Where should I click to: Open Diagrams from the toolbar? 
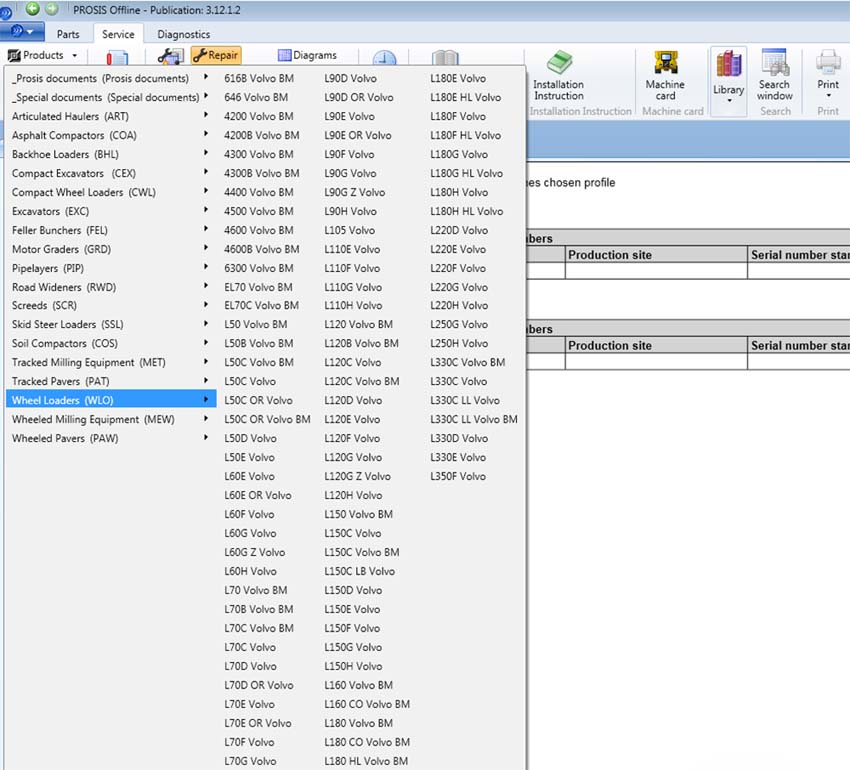307,55
